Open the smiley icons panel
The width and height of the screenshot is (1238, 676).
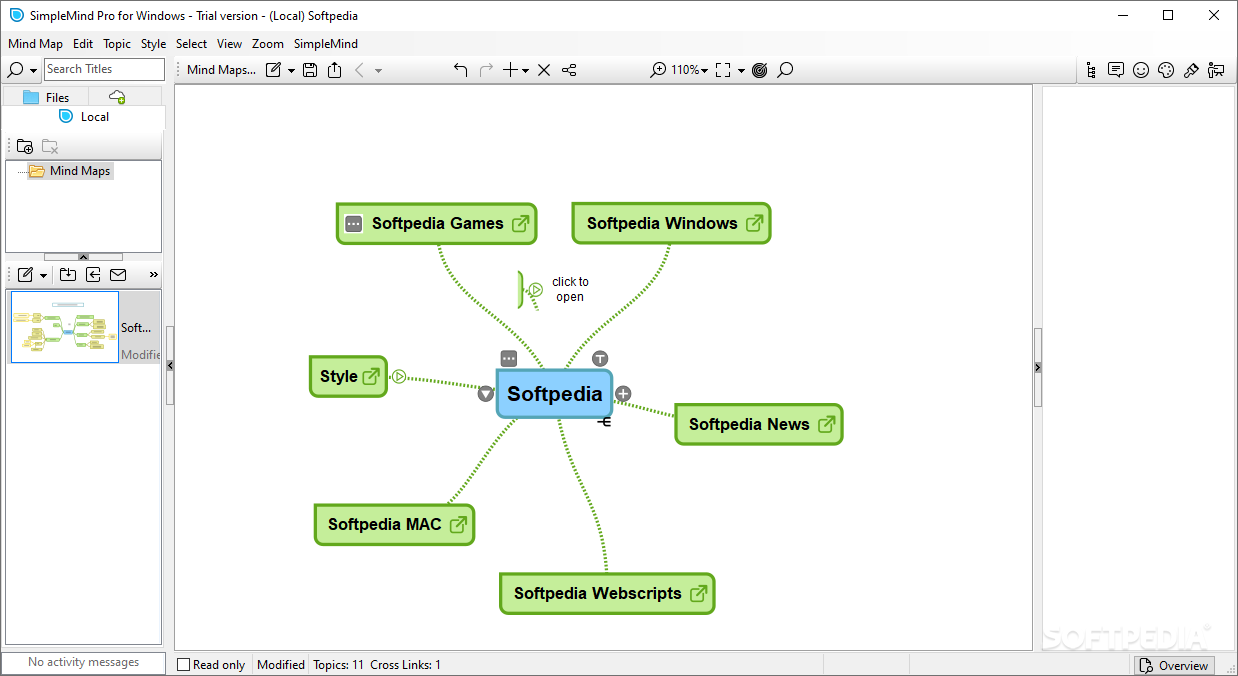[x=1141, y=70]
